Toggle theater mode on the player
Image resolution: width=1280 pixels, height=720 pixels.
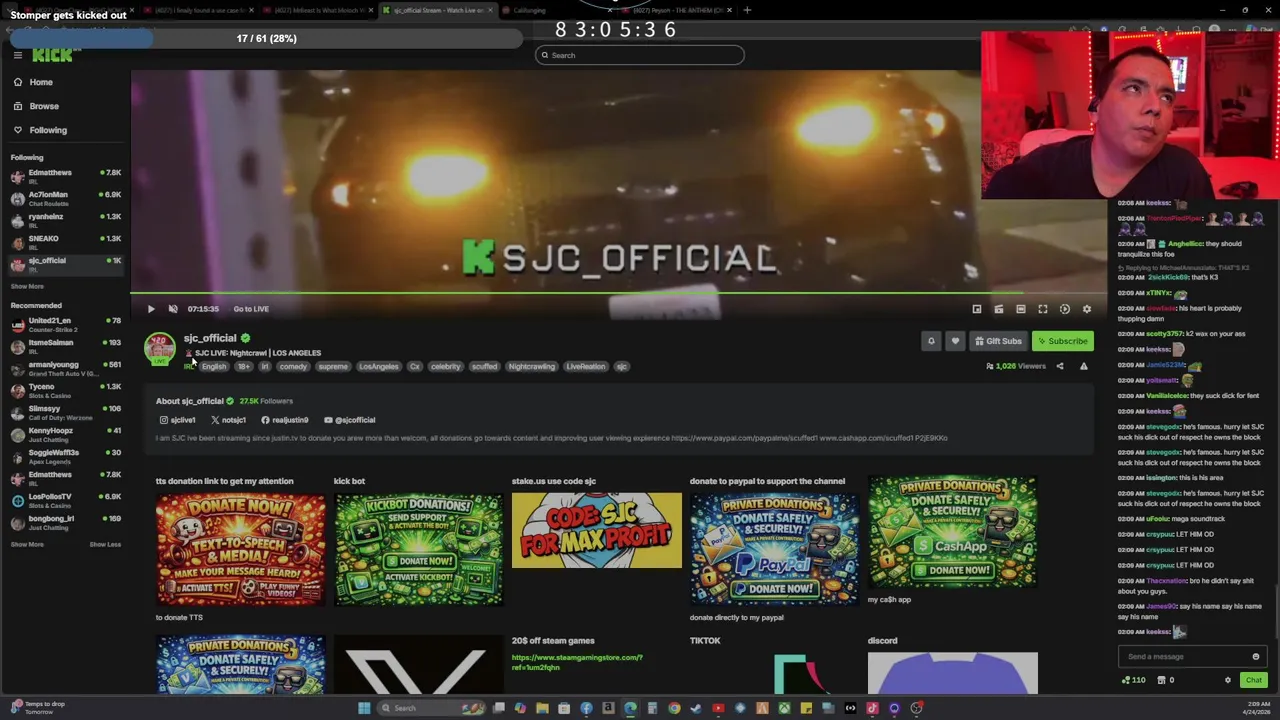[x=1021, y=309]
